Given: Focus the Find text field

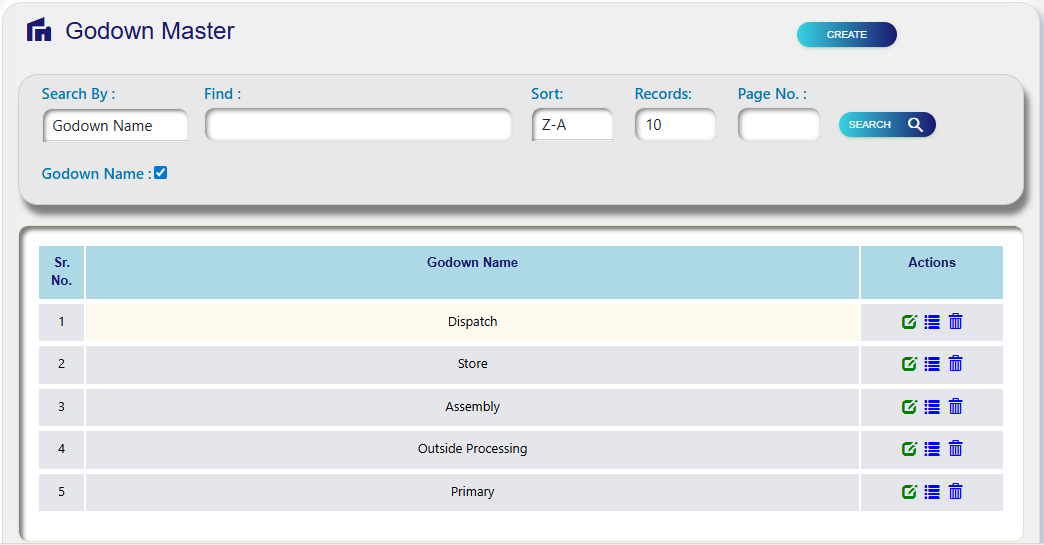Looking at the screenshot, I should click(x=358, y=125).
